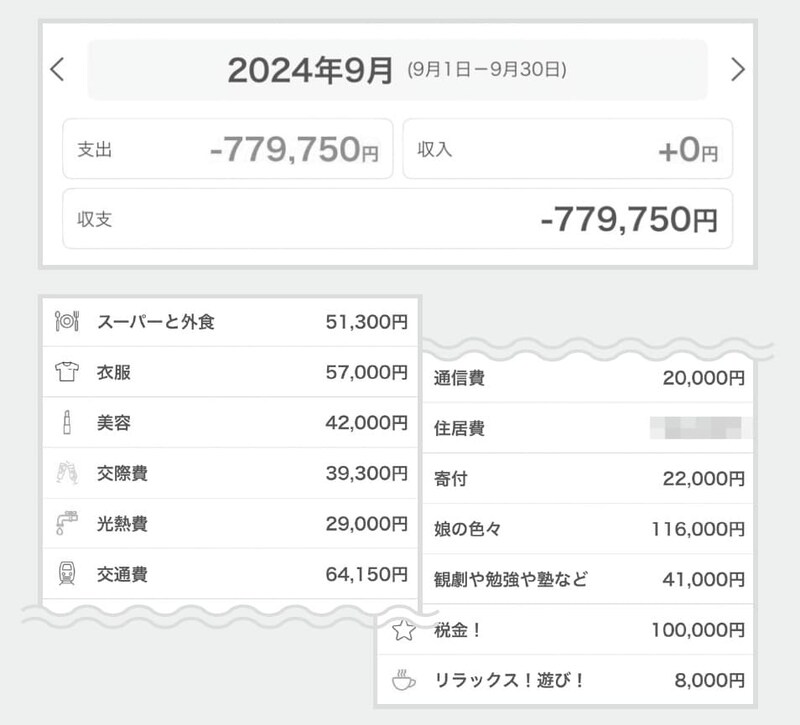Open the 2024年9月 month header
This screenshot has height=725, width=800.
(x=310, y=68)
